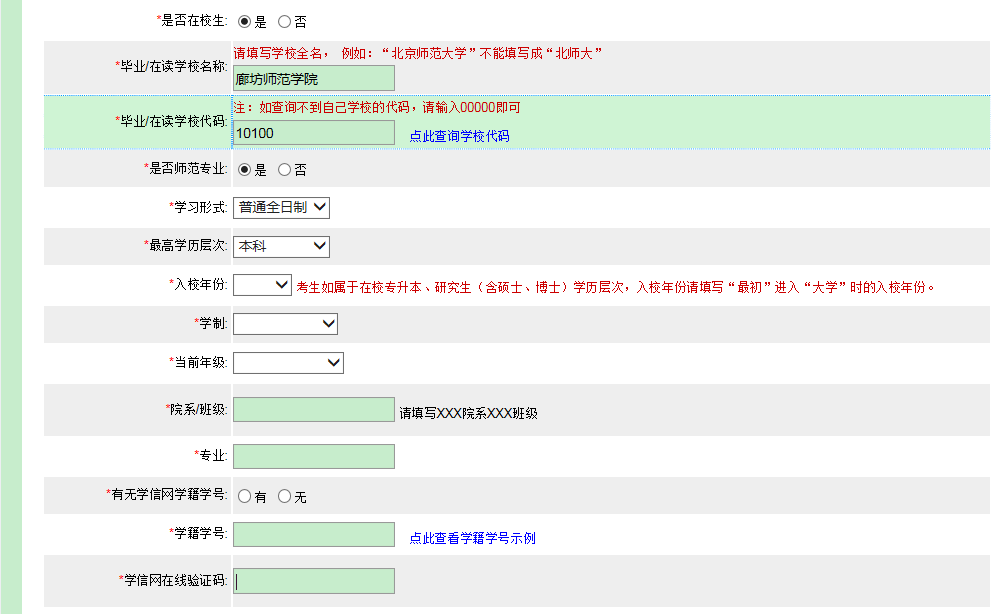Open the 学制 dropdown
This screenshot has height=614, width=1004.
pos(286,323)
